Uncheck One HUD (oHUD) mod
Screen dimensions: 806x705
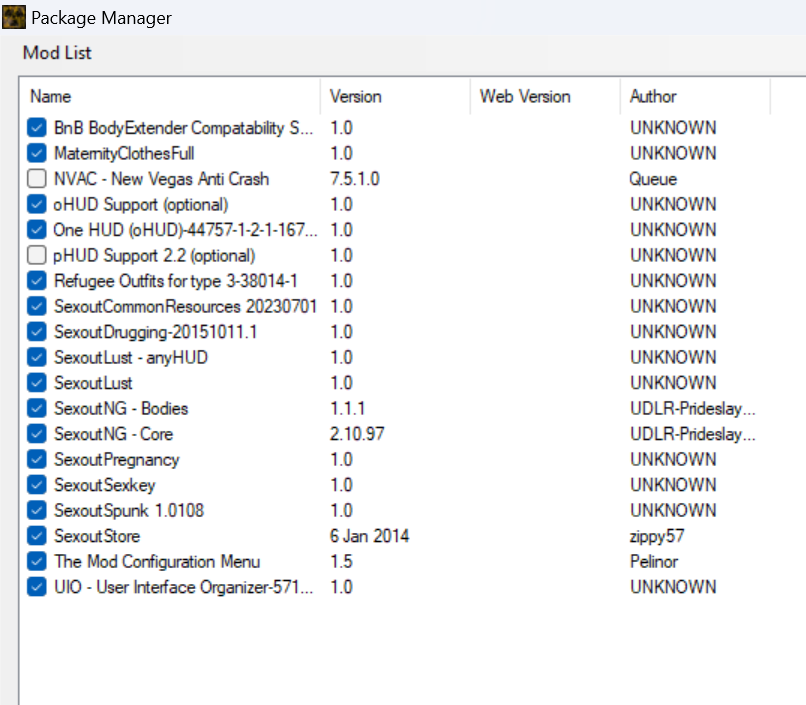click(36, 230)
